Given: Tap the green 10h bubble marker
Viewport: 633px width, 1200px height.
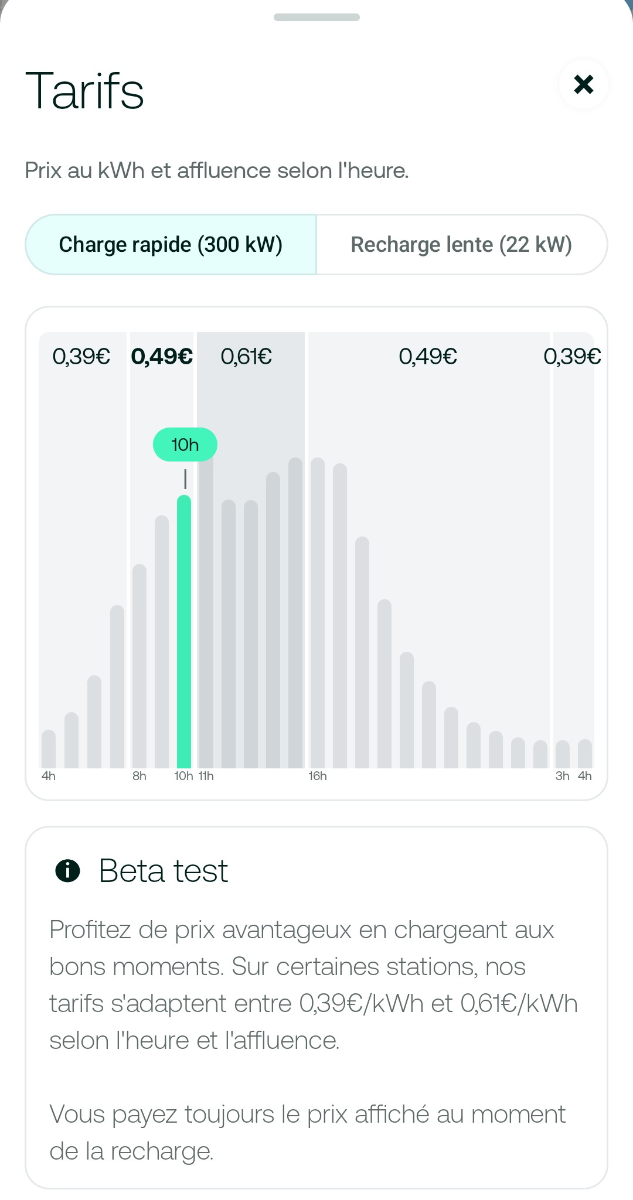Looking at the screenshot, I should 185,445.
